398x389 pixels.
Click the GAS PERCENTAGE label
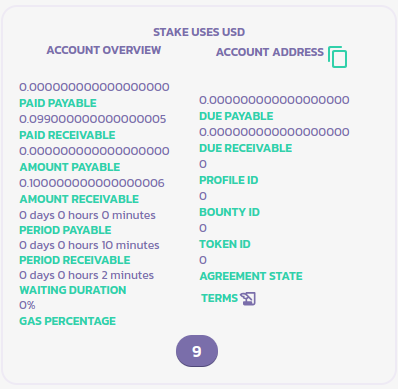pos(68,321)
